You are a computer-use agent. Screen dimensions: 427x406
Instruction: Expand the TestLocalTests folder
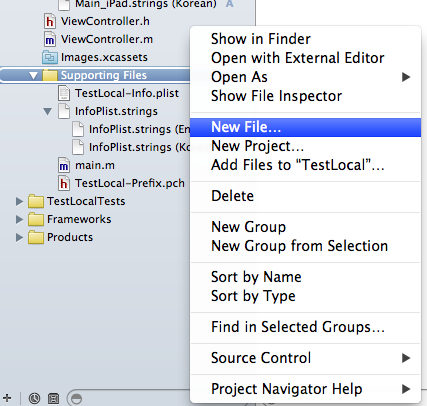[x=19, y=201]
